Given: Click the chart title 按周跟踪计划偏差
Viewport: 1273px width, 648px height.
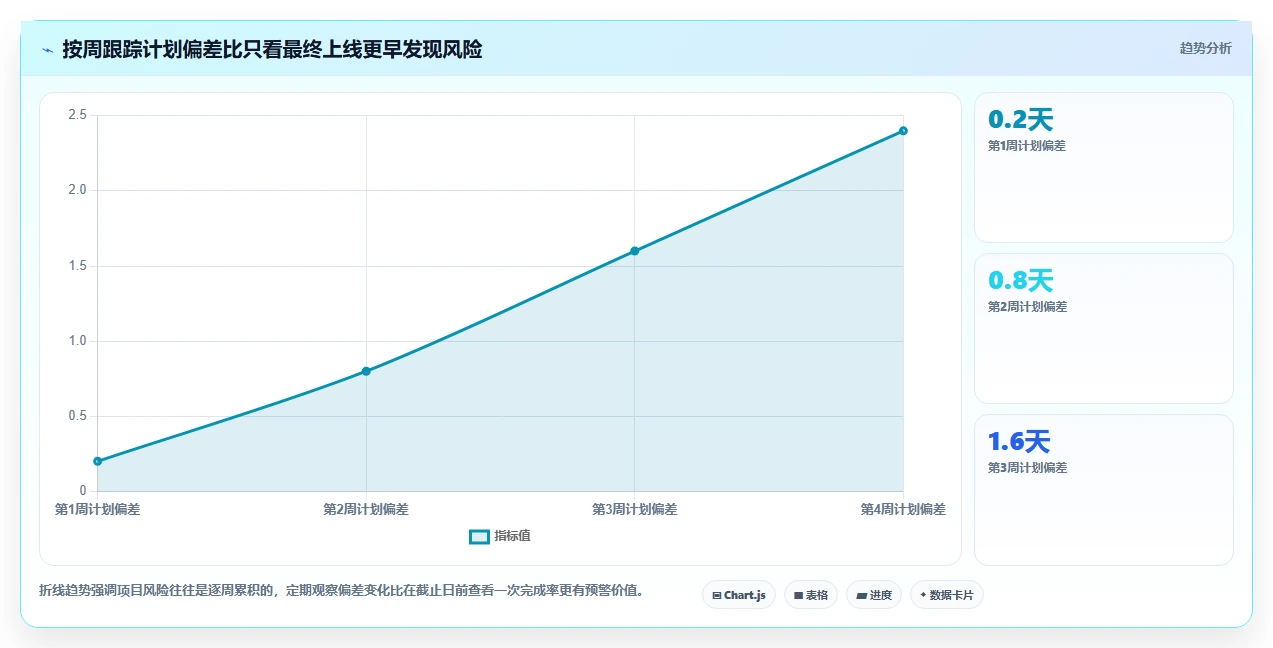Looking at the screenshot, I should [x=272, y=50].
